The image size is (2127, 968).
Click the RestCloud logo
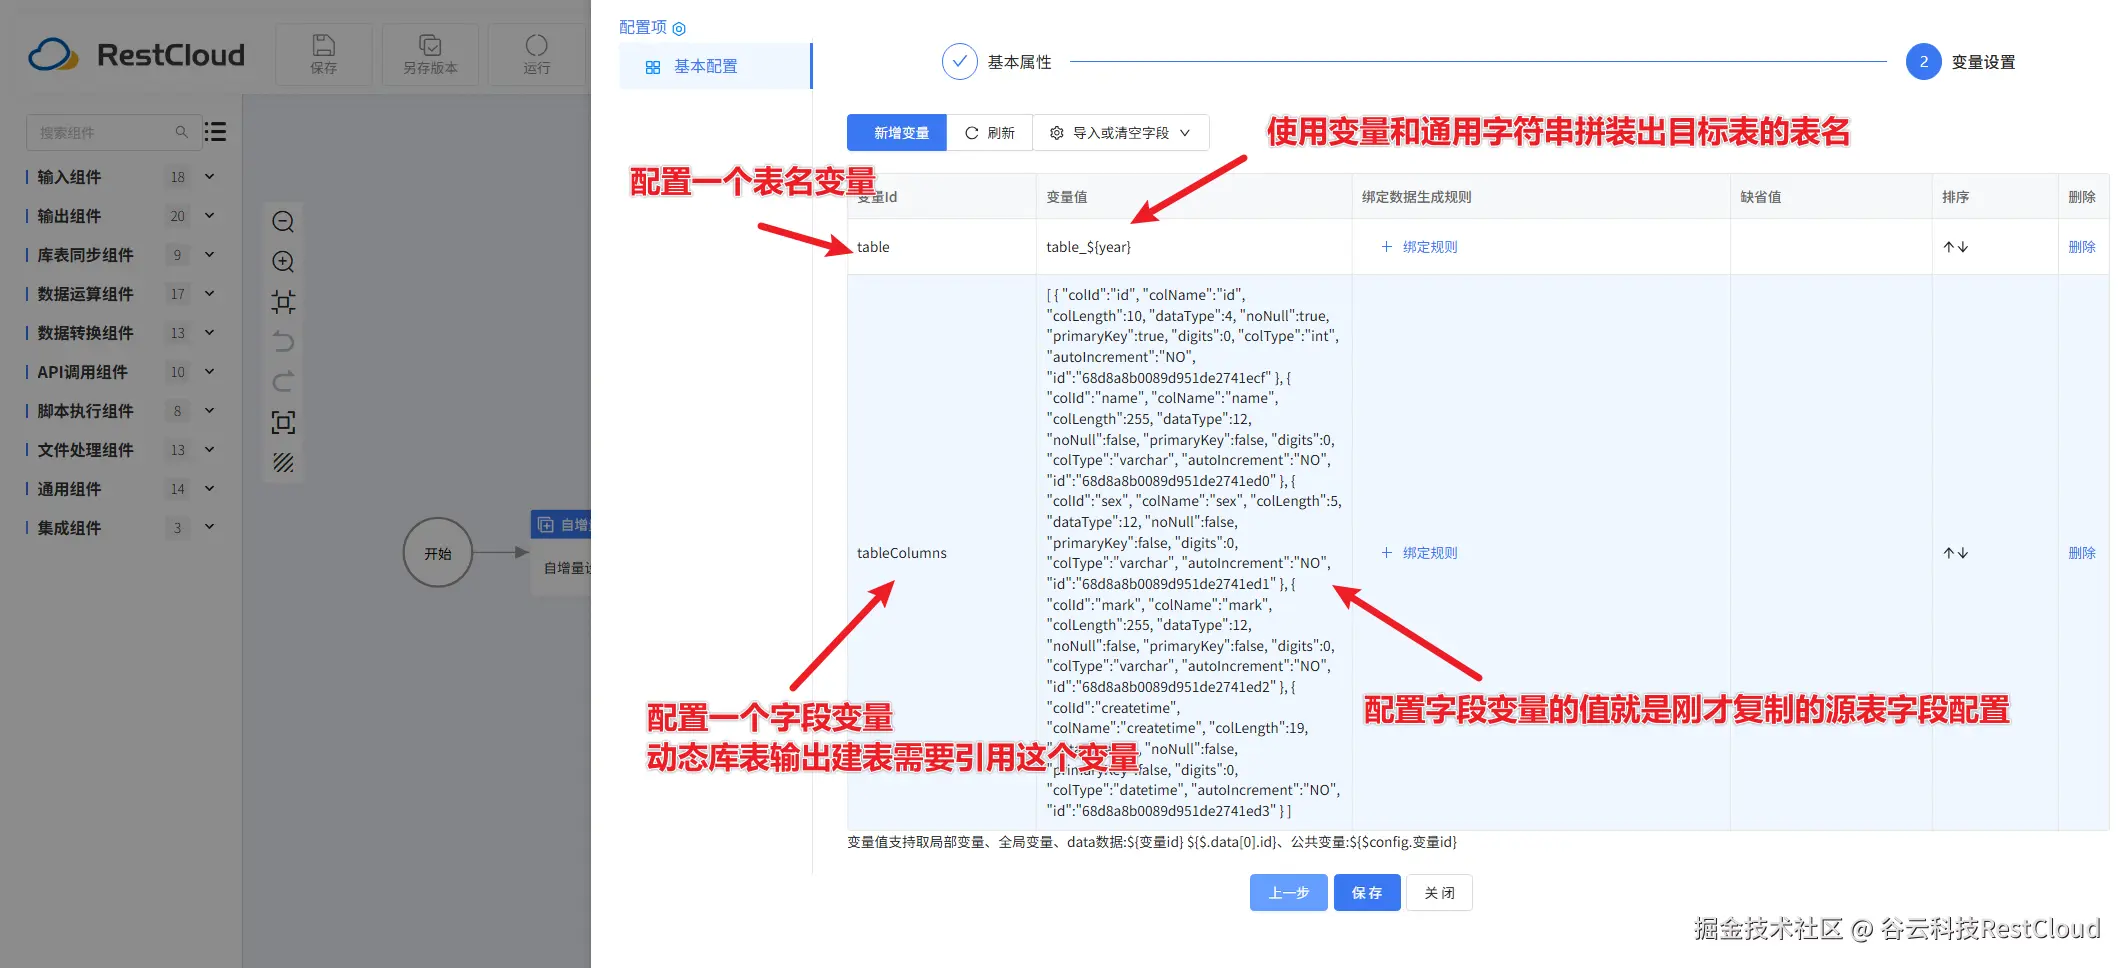tap(137, 54)
